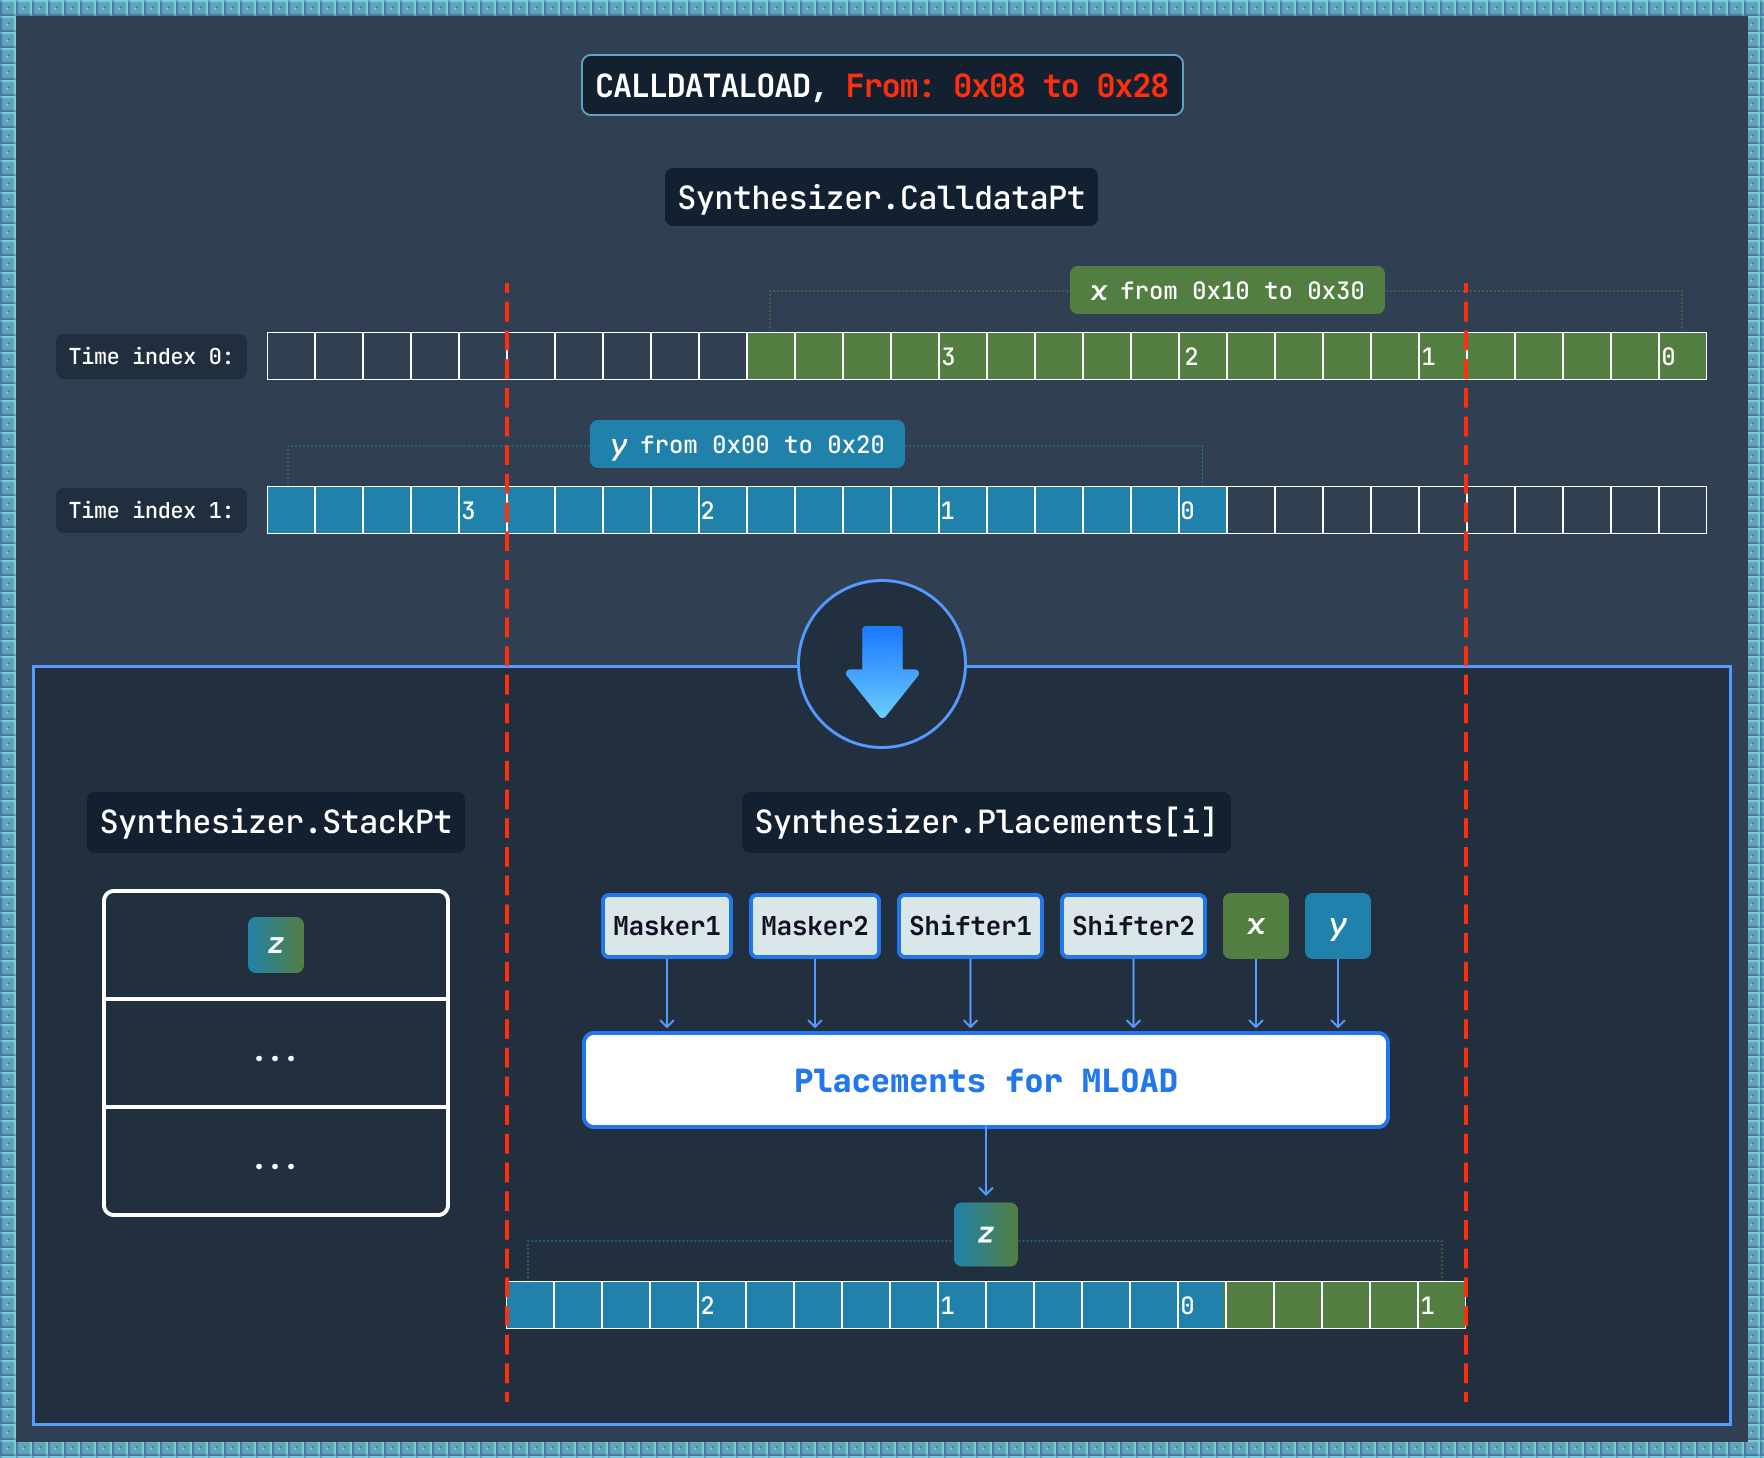The width and height of the screenshot is (1764, 1458).
Task: Click the 'x from 0x10 to 0x30' tag
Action: pyautogui.click(x=1226, y=291)
